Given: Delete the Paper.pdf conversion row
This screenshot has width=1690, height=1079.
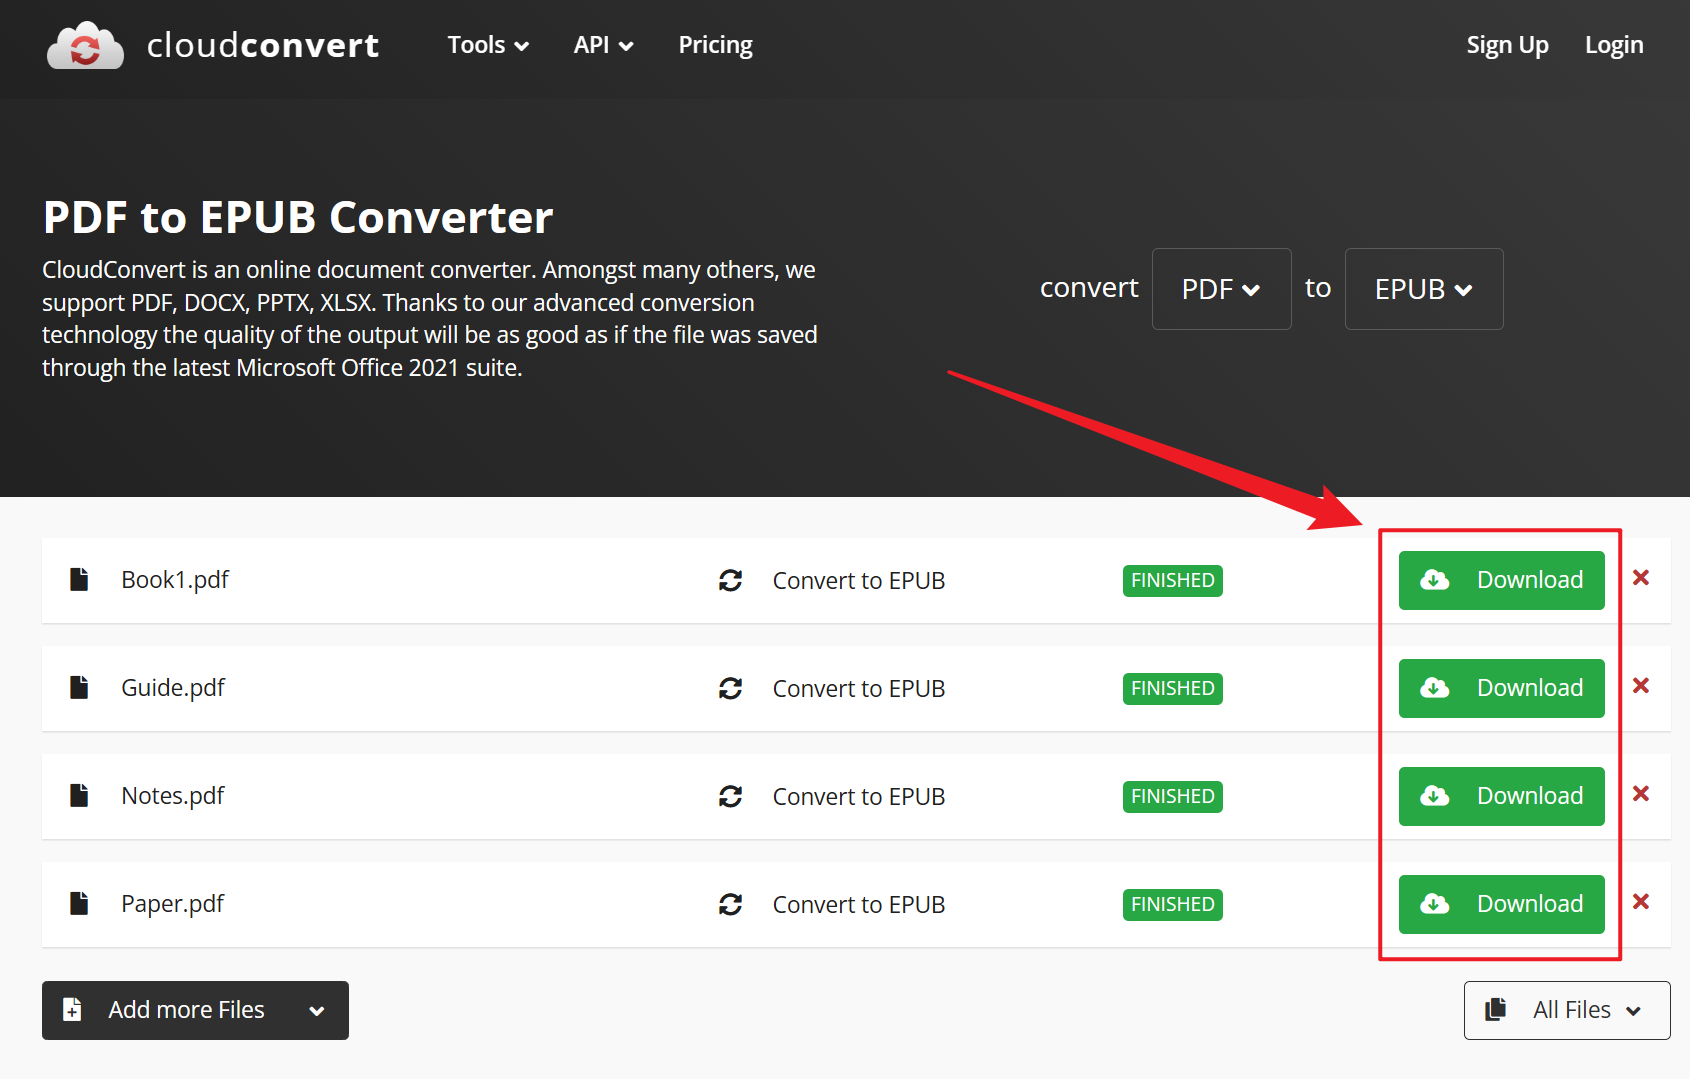Looking at the screenshot, I should coord(1641,902).
